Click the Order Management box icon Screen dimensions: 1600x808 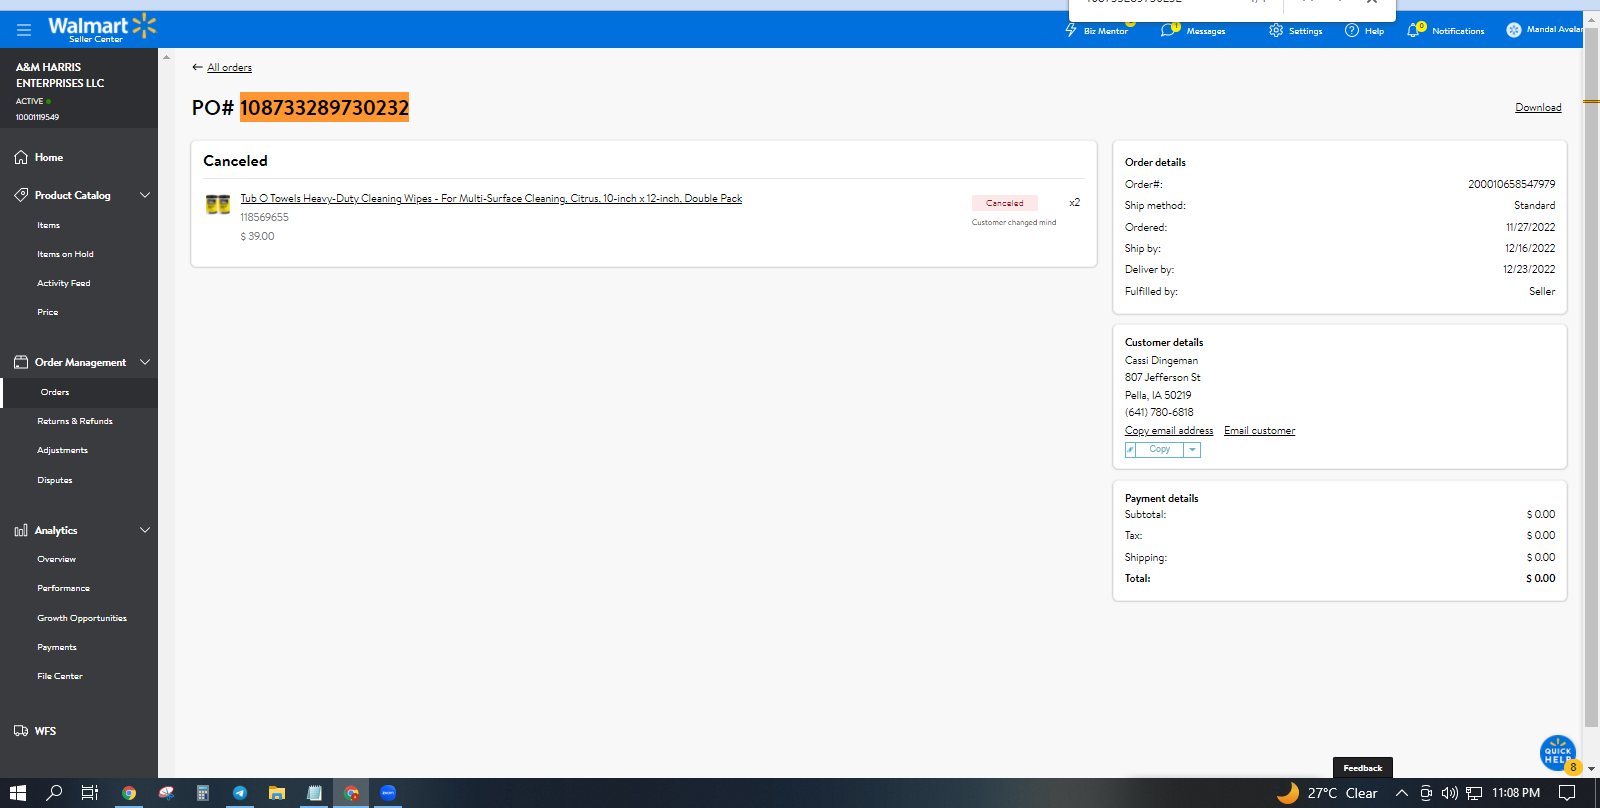(21, 362)
